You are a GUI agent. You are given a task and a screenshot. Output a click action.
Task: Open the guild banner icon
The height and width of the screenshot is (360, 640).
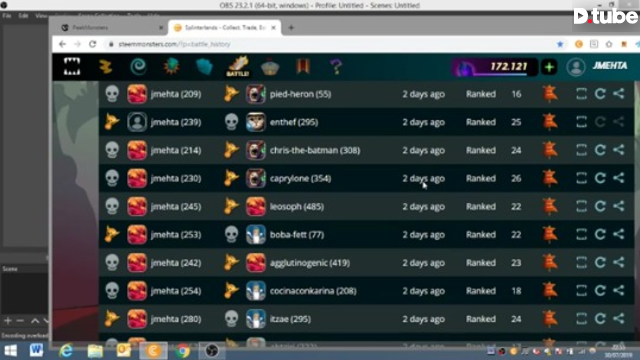tap(303, 66)
